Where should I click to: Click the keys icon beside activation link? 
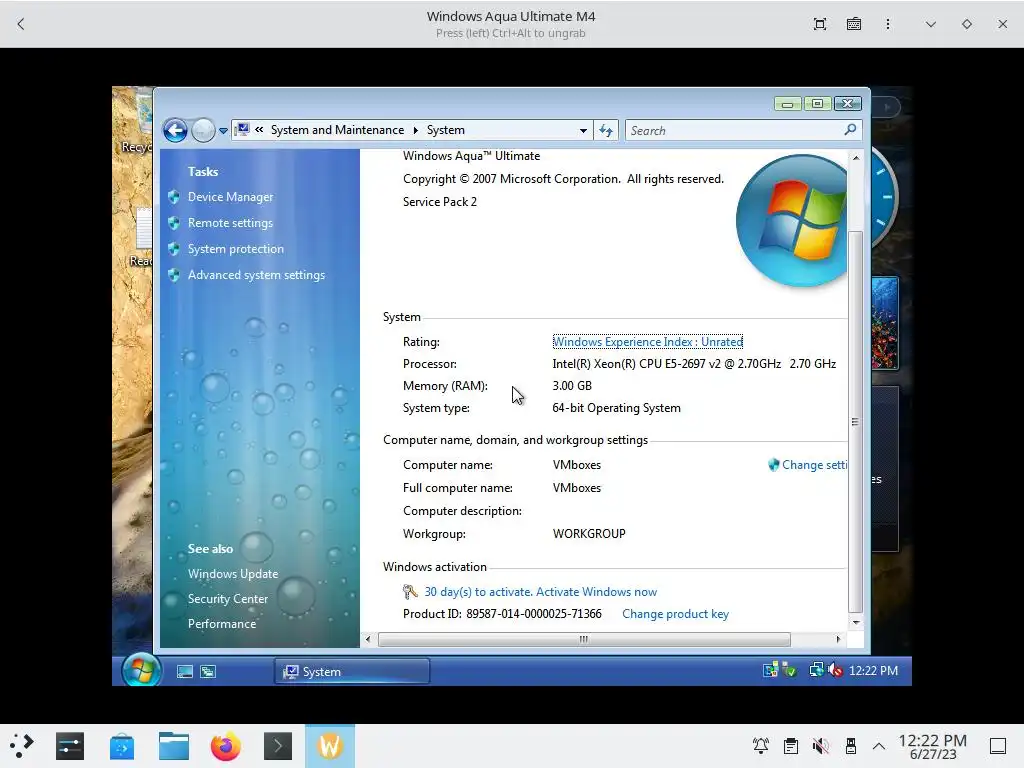[x=410, y=592]
